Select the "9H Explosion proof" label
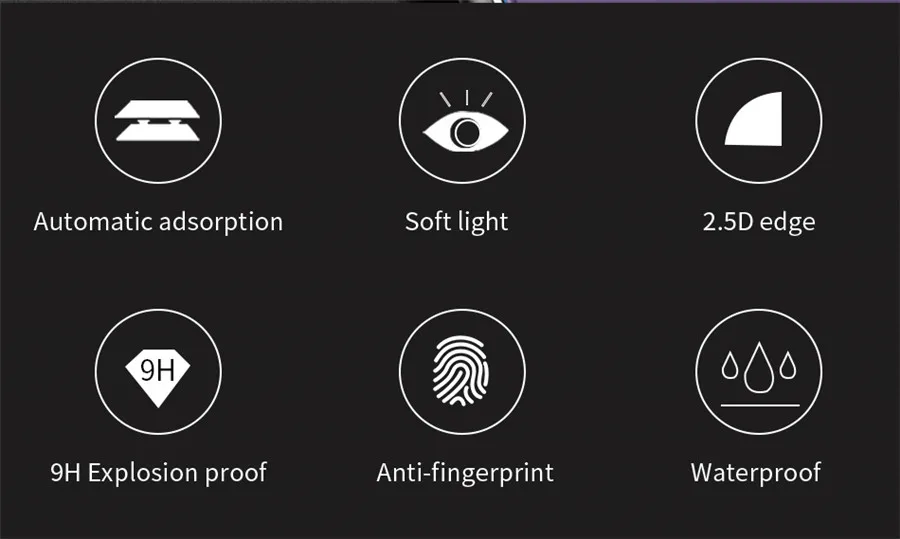This screenshot has height=539, width=900. click(158, 471)
